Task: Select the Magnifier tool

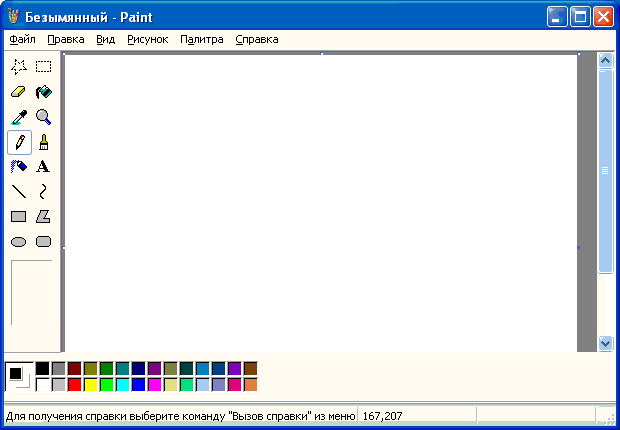Action: (x=43, y=117)
